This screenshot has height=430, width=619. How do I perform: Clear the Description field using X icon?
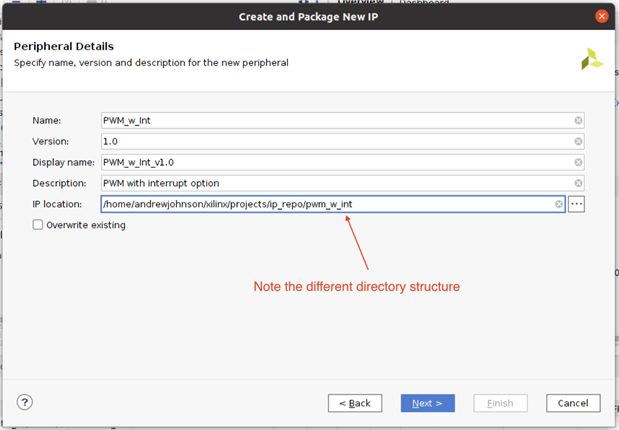578,183
